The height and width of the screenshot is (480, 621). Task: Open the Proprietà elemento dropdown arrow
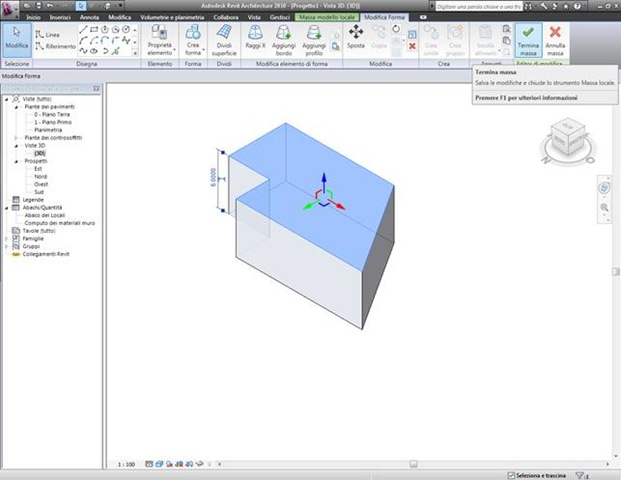click(174, 50)
